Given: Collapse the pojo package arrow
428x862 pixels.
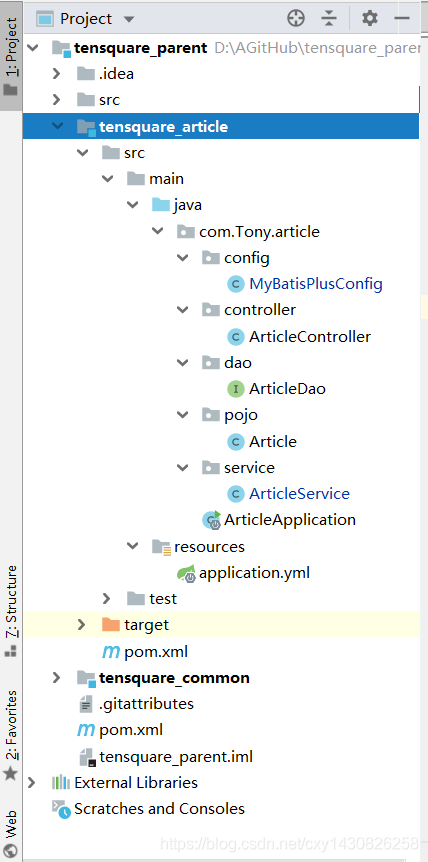Looking at the screenshot, I should click(x=182, y=415).
